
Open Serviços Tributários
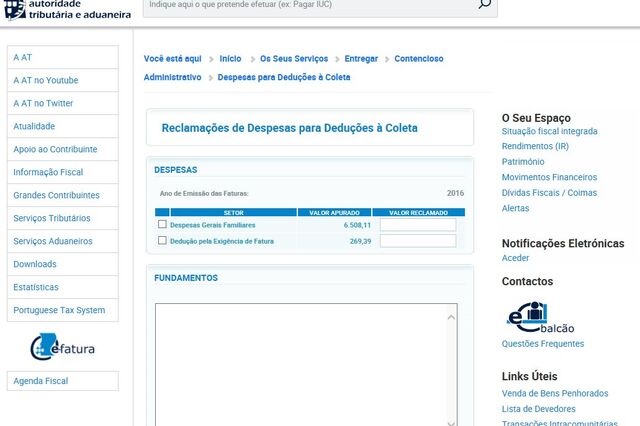(x=63, y=218)
